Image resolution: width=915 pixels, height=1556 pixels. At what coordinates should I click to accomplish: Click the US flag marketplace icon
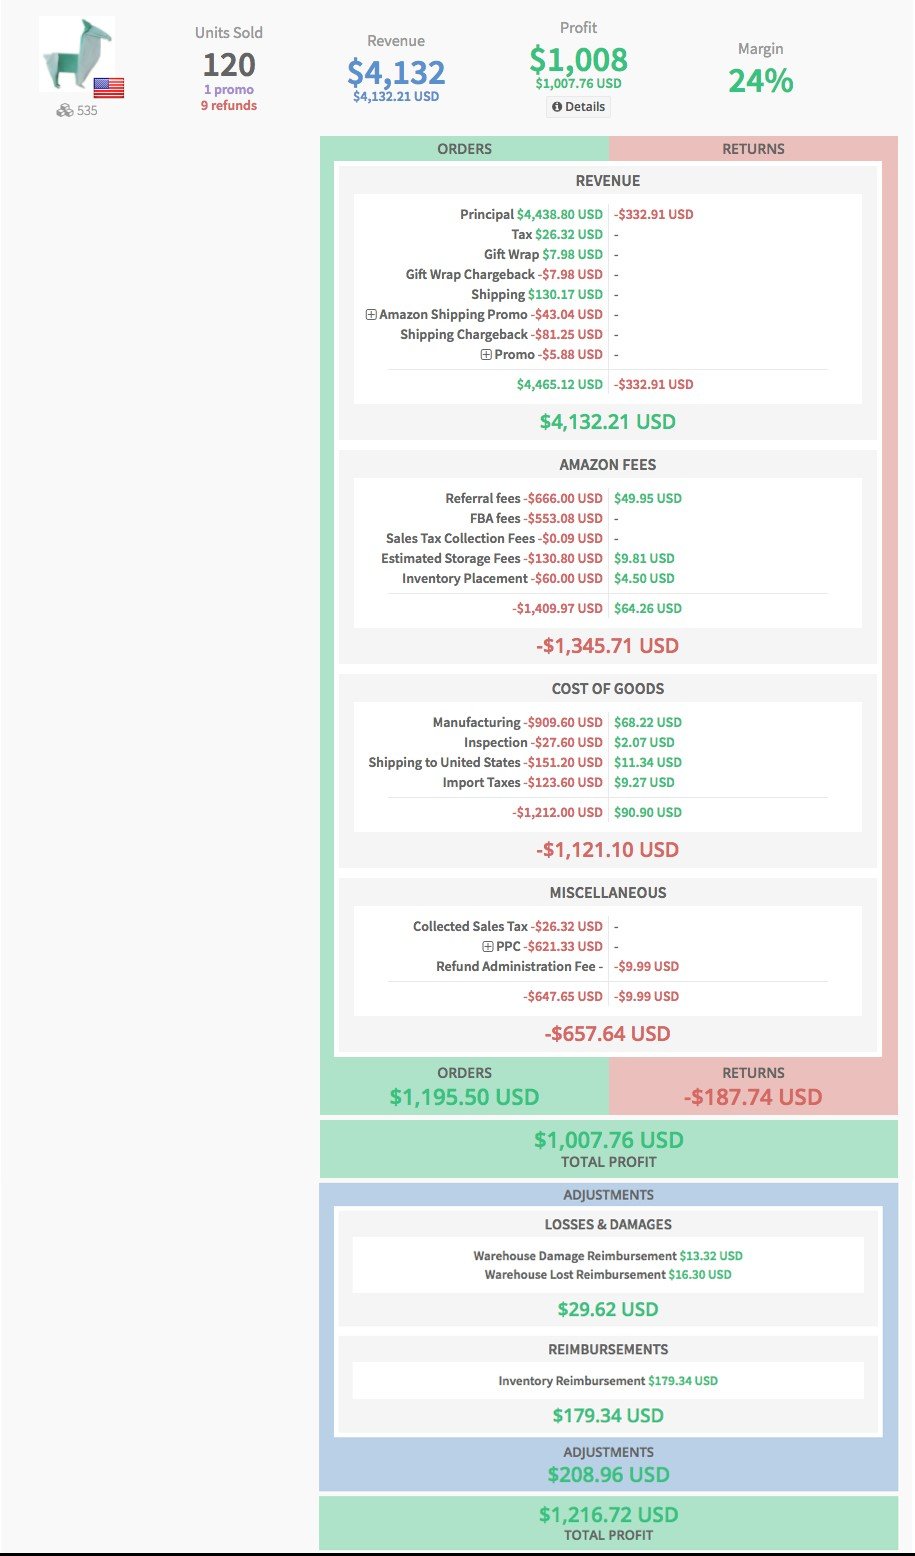pyautogui.click(x=109, y=88)
